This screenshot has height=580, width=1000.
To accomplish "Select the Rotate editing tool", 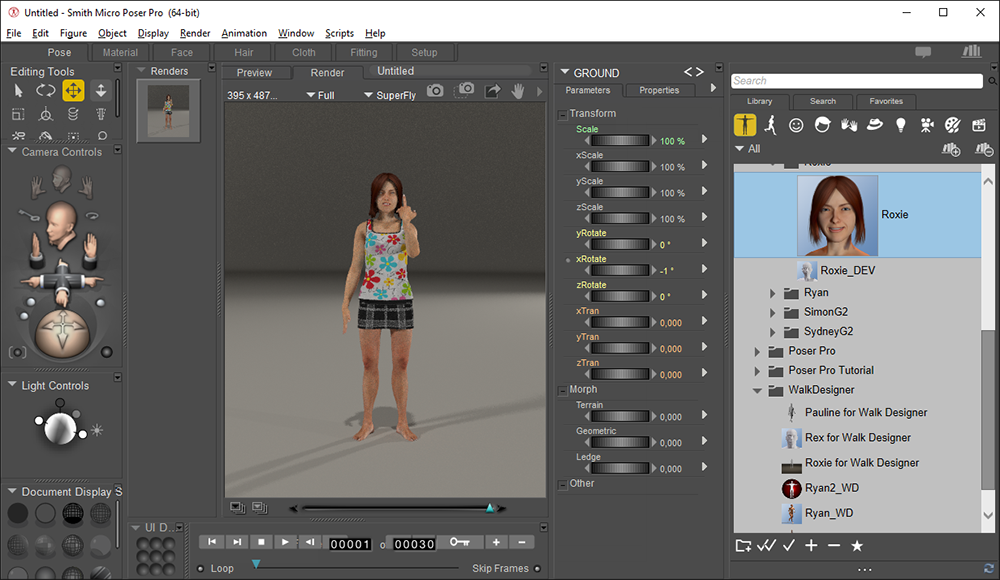I will 45,91.
